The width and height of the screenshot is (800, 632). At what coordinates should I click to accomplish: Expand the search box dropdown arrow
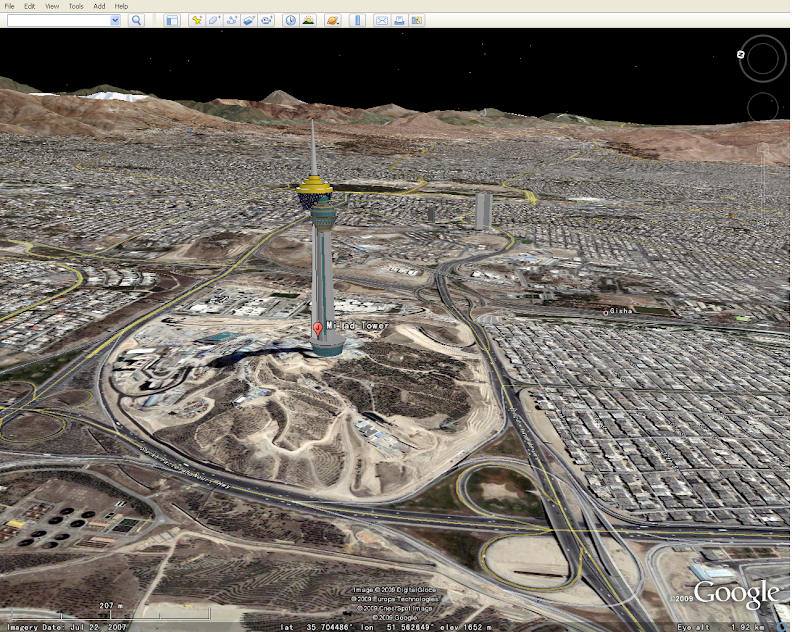pos(115,20)
